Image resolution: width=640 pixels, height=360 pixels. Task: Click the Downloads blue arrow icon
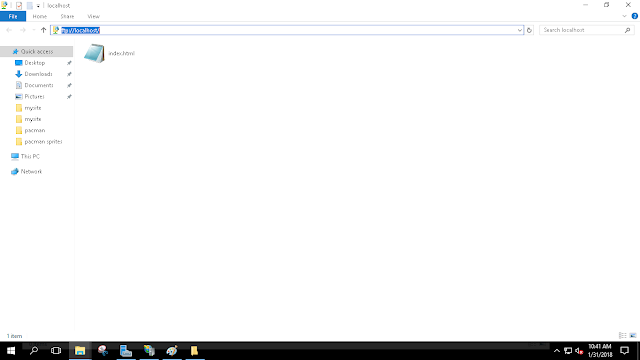coord(18,74)
